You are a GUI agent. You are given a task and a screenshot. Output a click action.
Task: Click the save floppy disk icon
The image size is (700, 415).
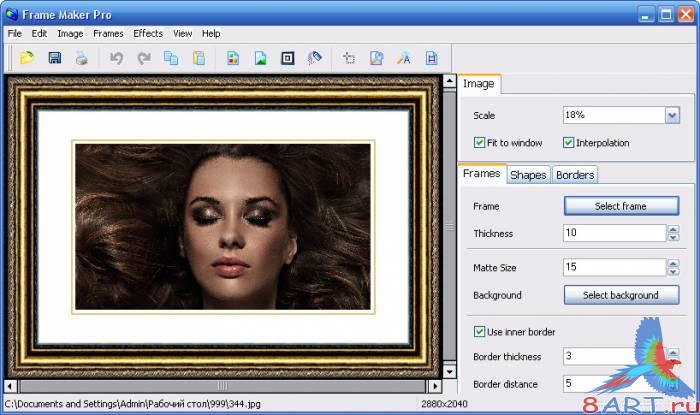[x=55, y=58]
